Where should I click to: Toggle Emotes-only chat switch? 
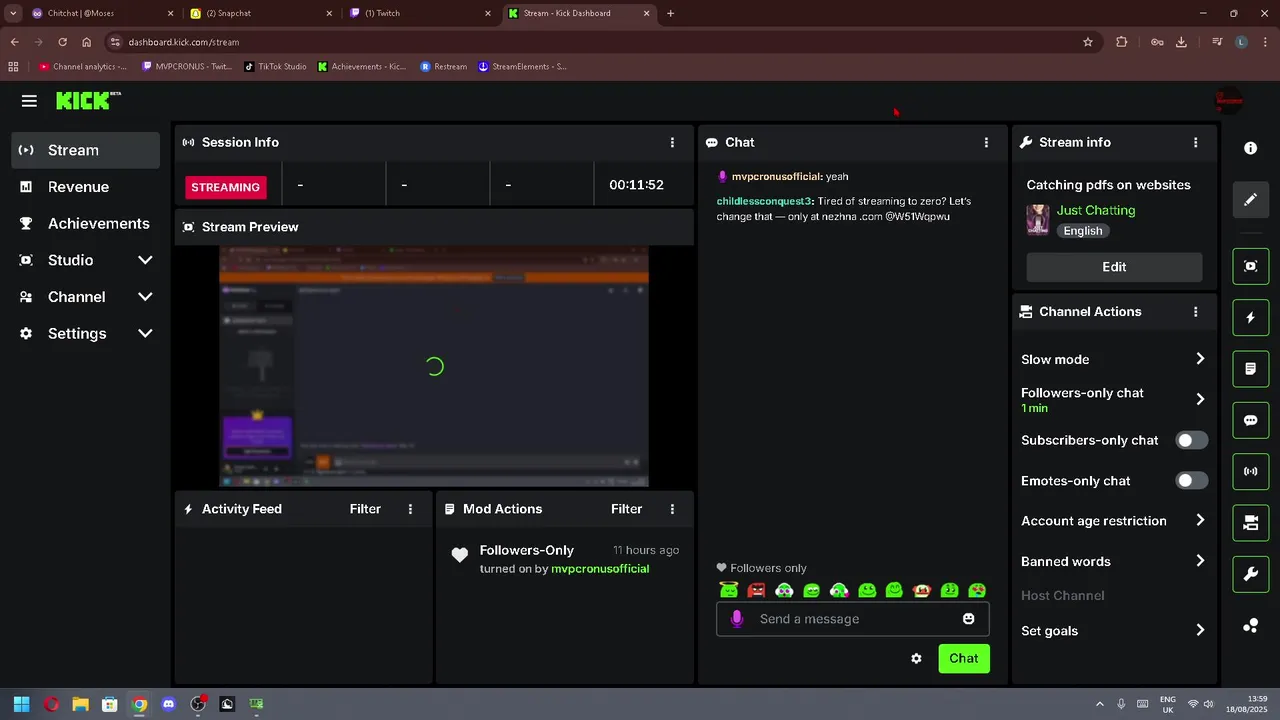tap(1191, 481)
